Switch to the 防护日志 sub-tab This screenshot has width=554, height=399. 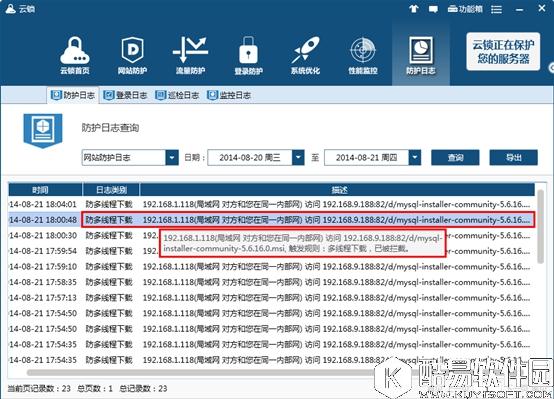(73, 95)
